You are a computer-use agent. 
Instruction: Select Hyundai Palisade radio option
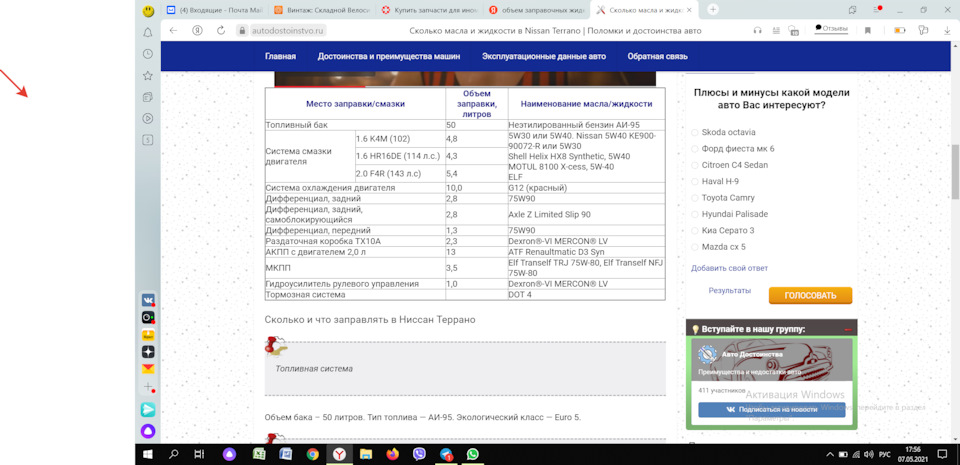click(694, 214)
